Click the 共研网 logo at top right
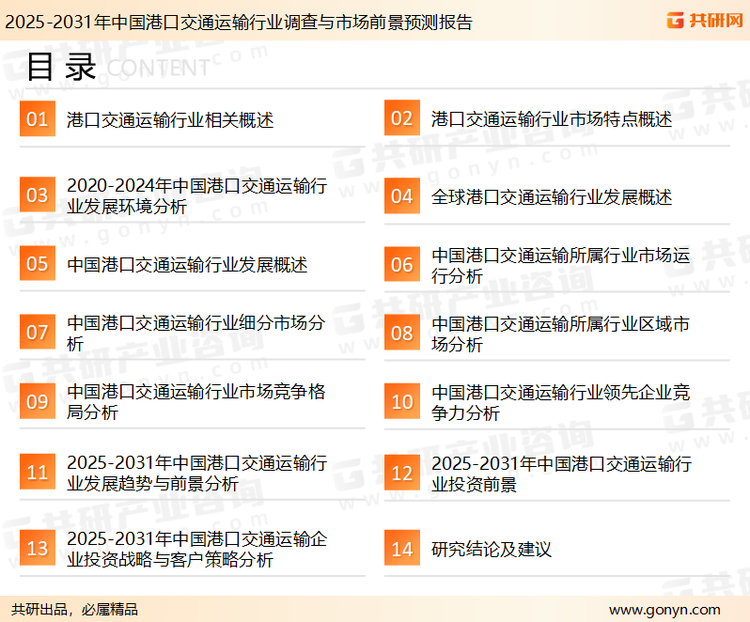The height and width of the screenshot is (622, 750). [x=705, y=20]
